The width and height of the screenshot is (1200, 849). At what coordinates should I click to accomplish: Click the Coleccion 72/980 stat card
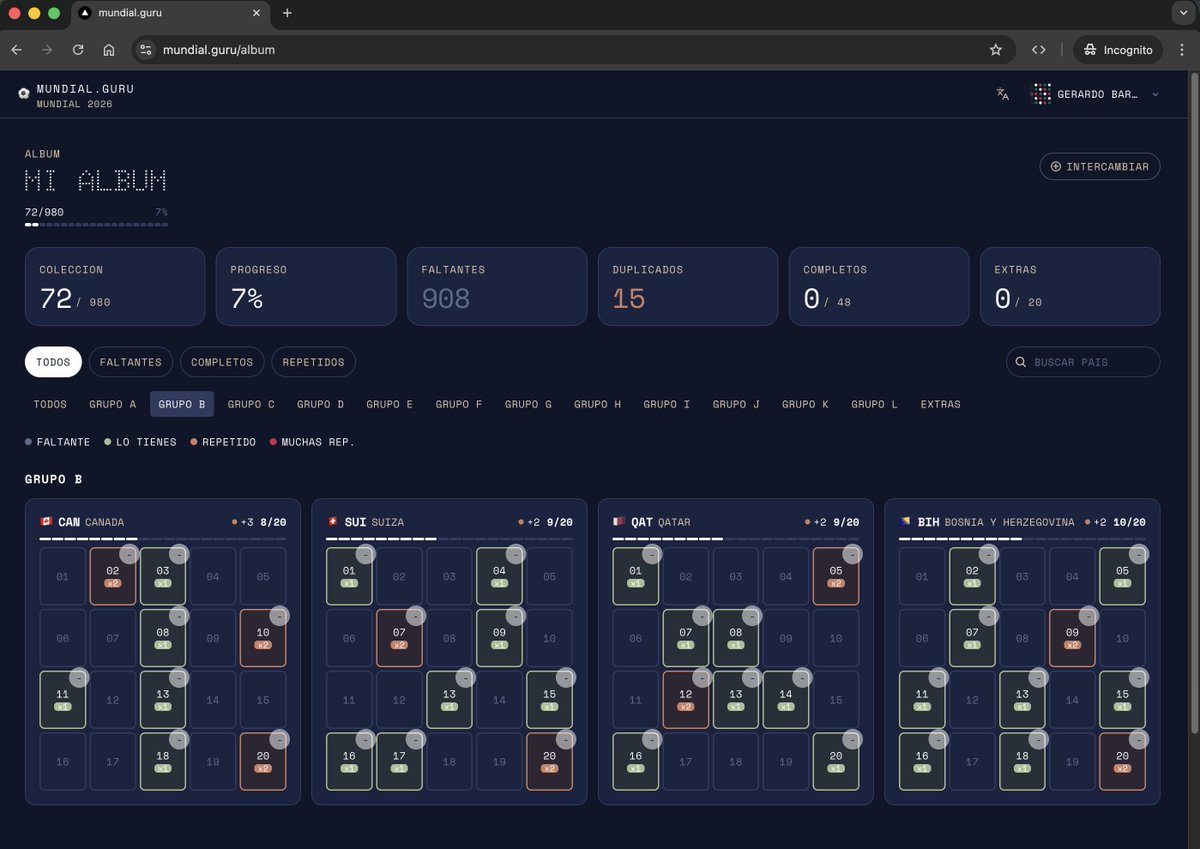coord(115,286)
